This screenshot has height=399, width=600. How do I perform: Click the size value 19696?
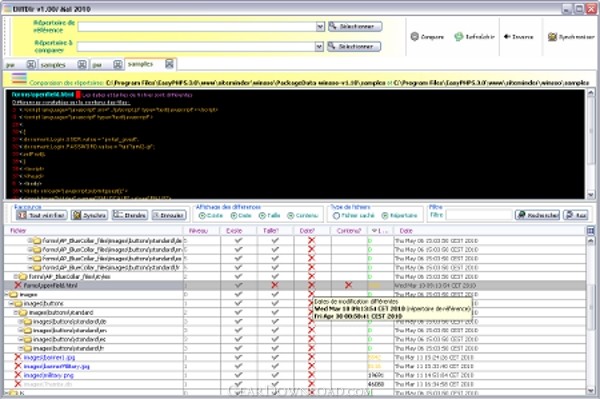pos(376,375)
